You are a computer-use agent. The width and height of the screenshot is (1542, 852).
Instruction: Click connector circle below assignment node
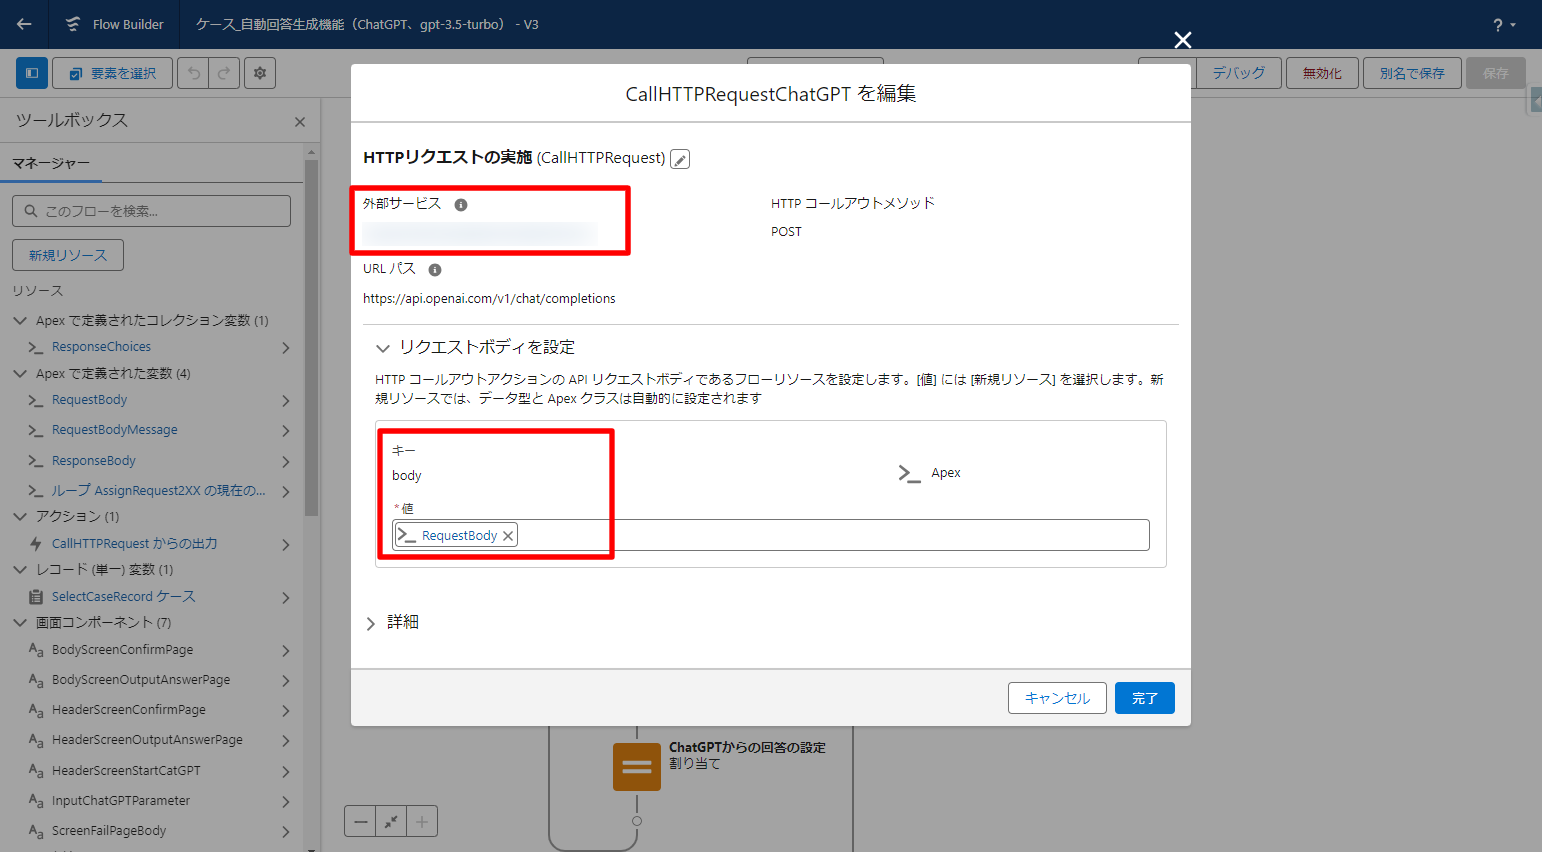click(637, 821)
